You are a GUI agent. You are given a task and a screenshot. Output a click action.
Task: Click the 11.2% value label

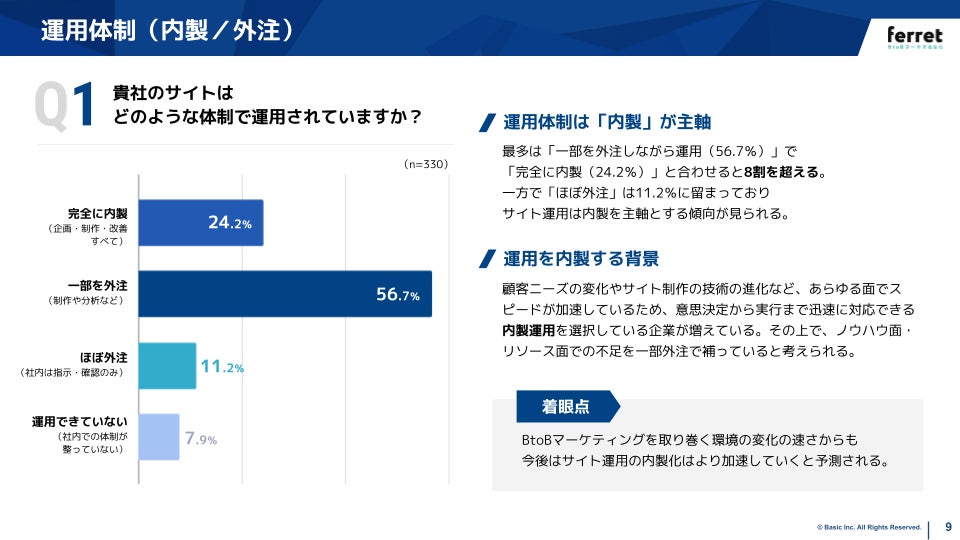tap(222, 367)
